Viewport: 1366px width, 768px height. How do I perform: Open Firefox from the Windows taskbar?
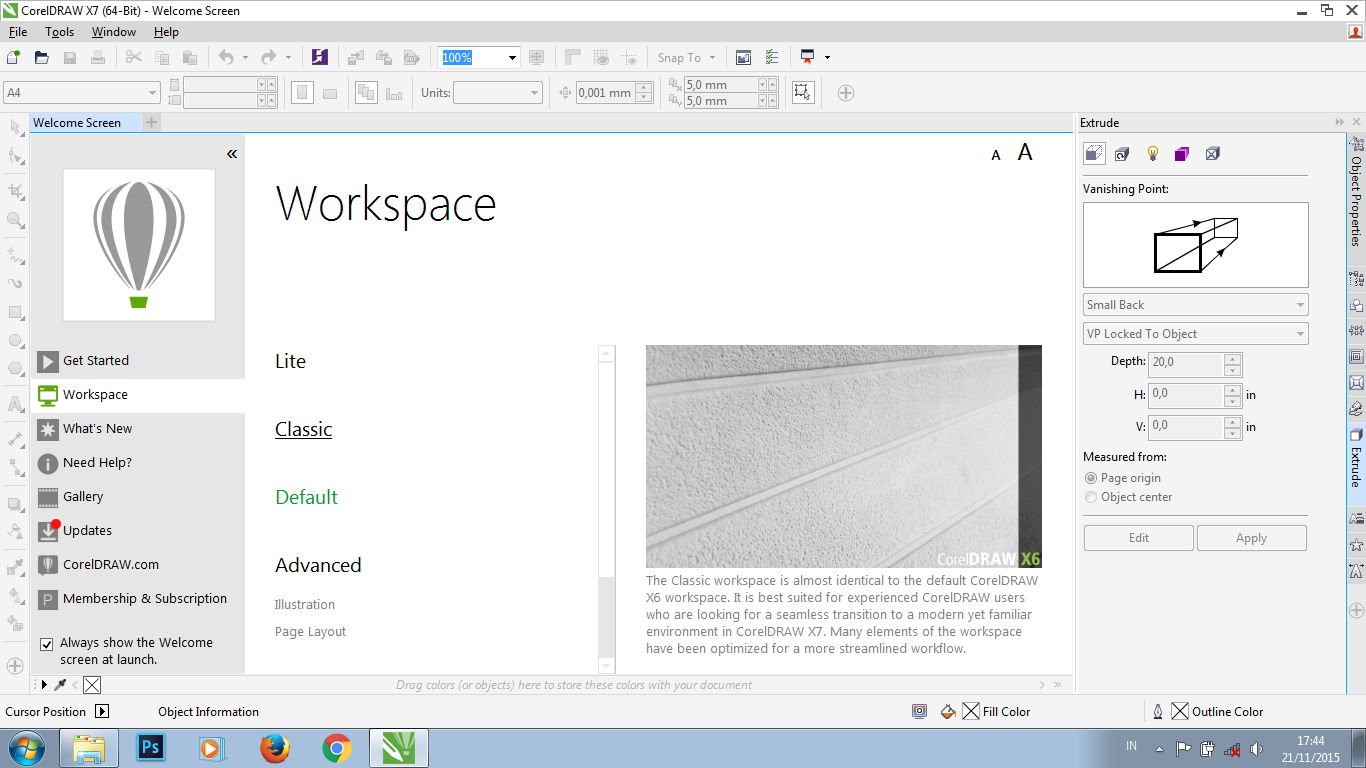click(274, 747)
